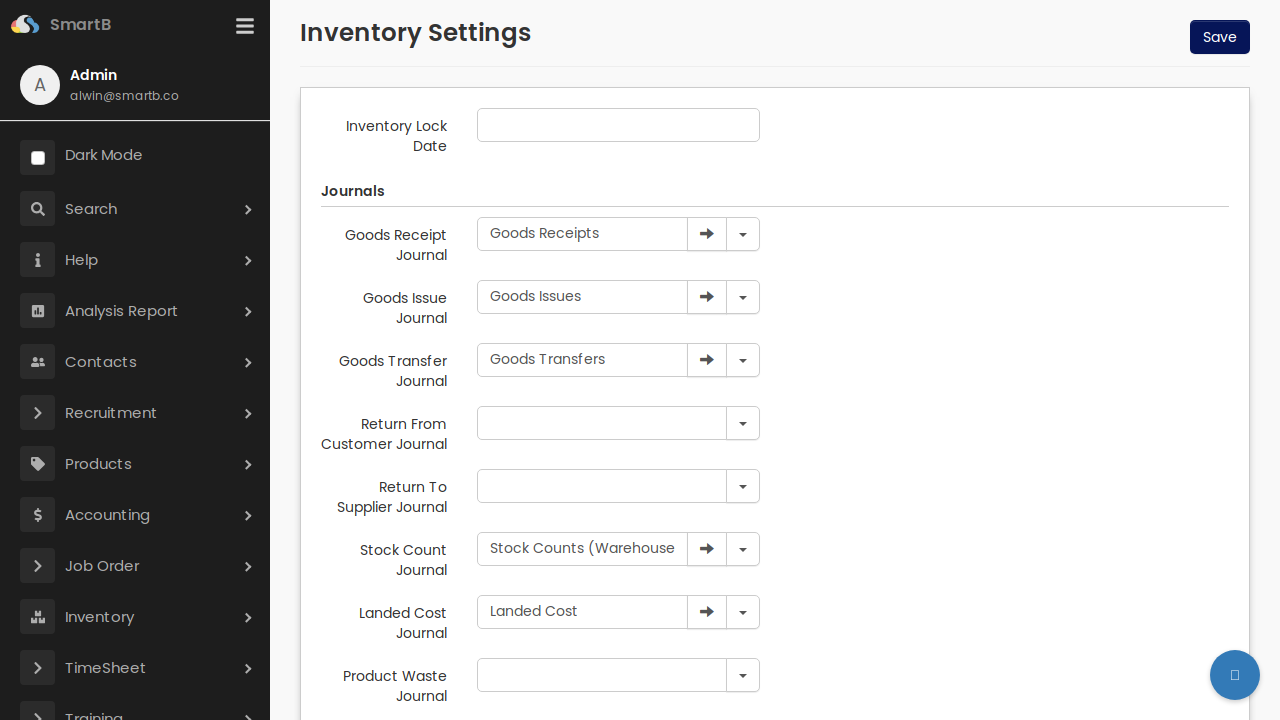Click the floating blue action button
The height and width of the screenshot is (720, 1280).
click(x=1234, y=675)
